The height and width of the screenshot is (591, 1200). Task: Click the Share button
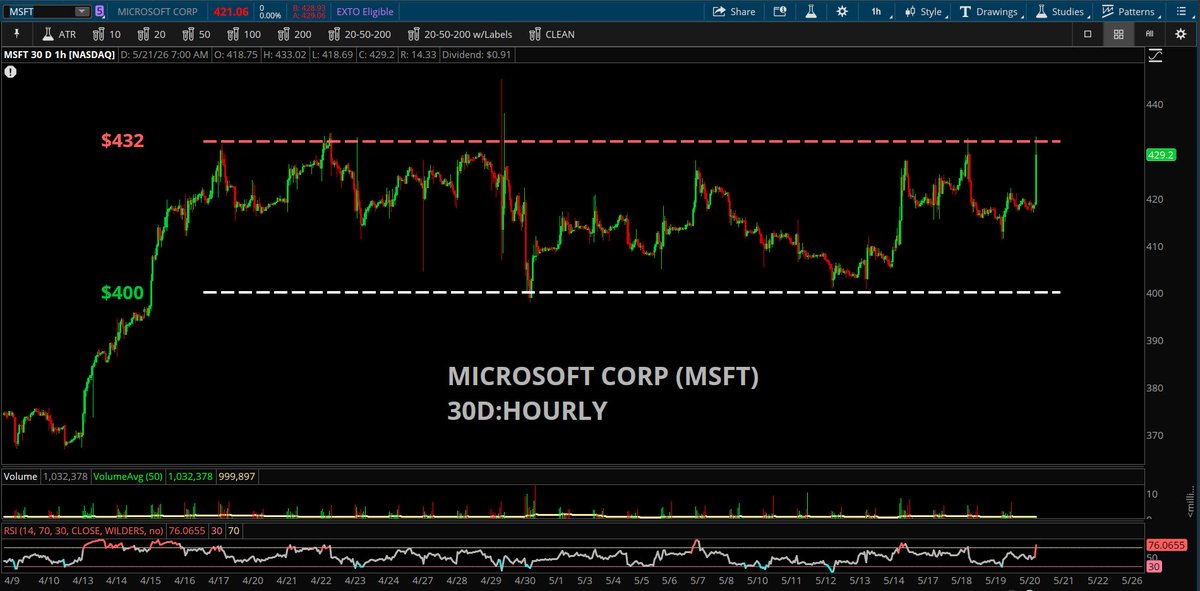pos(734,12)
